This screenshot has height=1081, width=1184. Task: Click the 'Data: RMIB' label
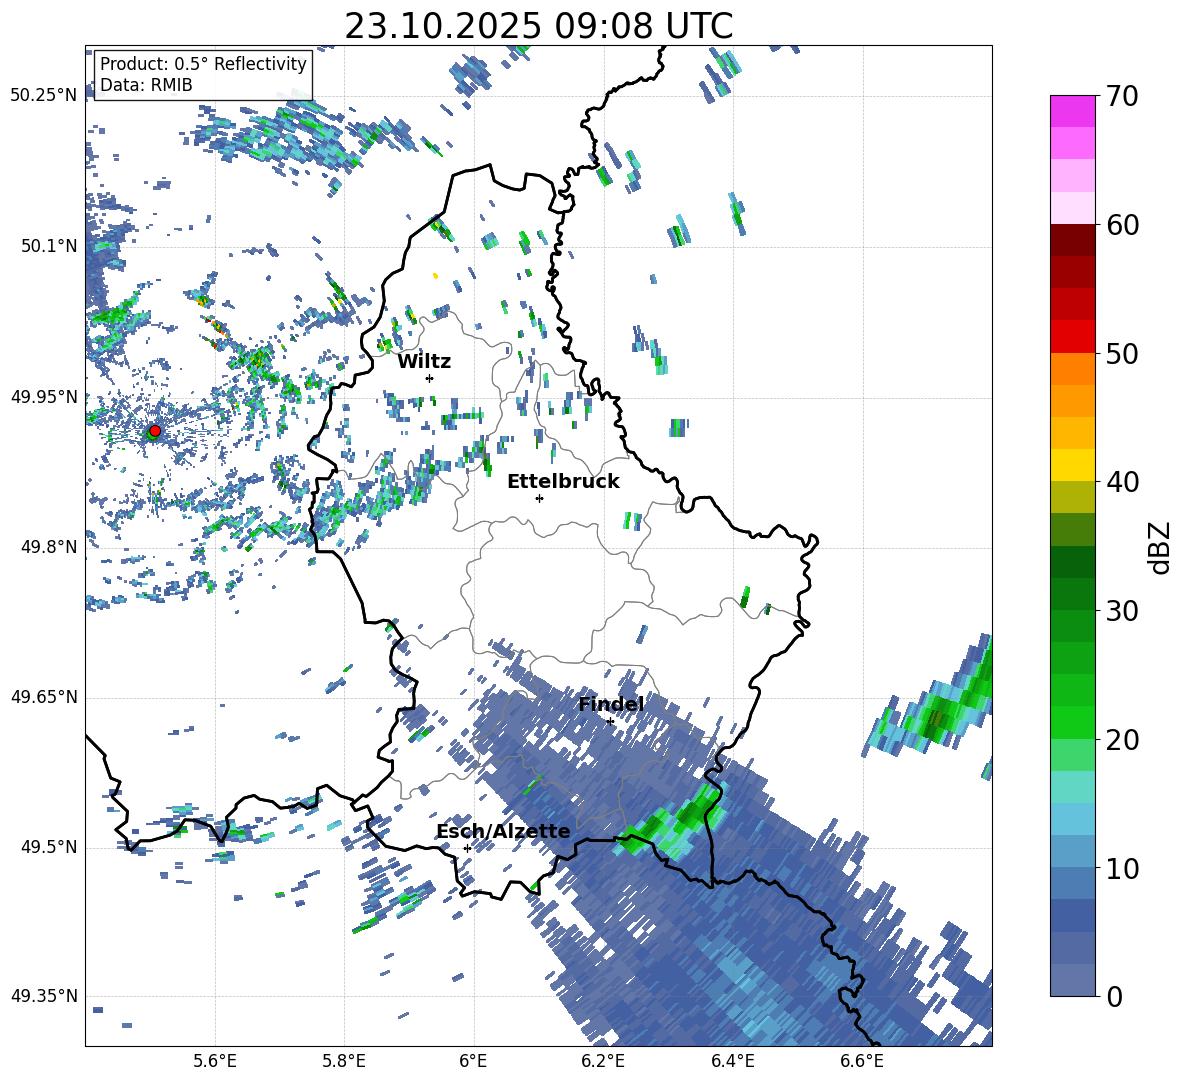pos(146,85)
